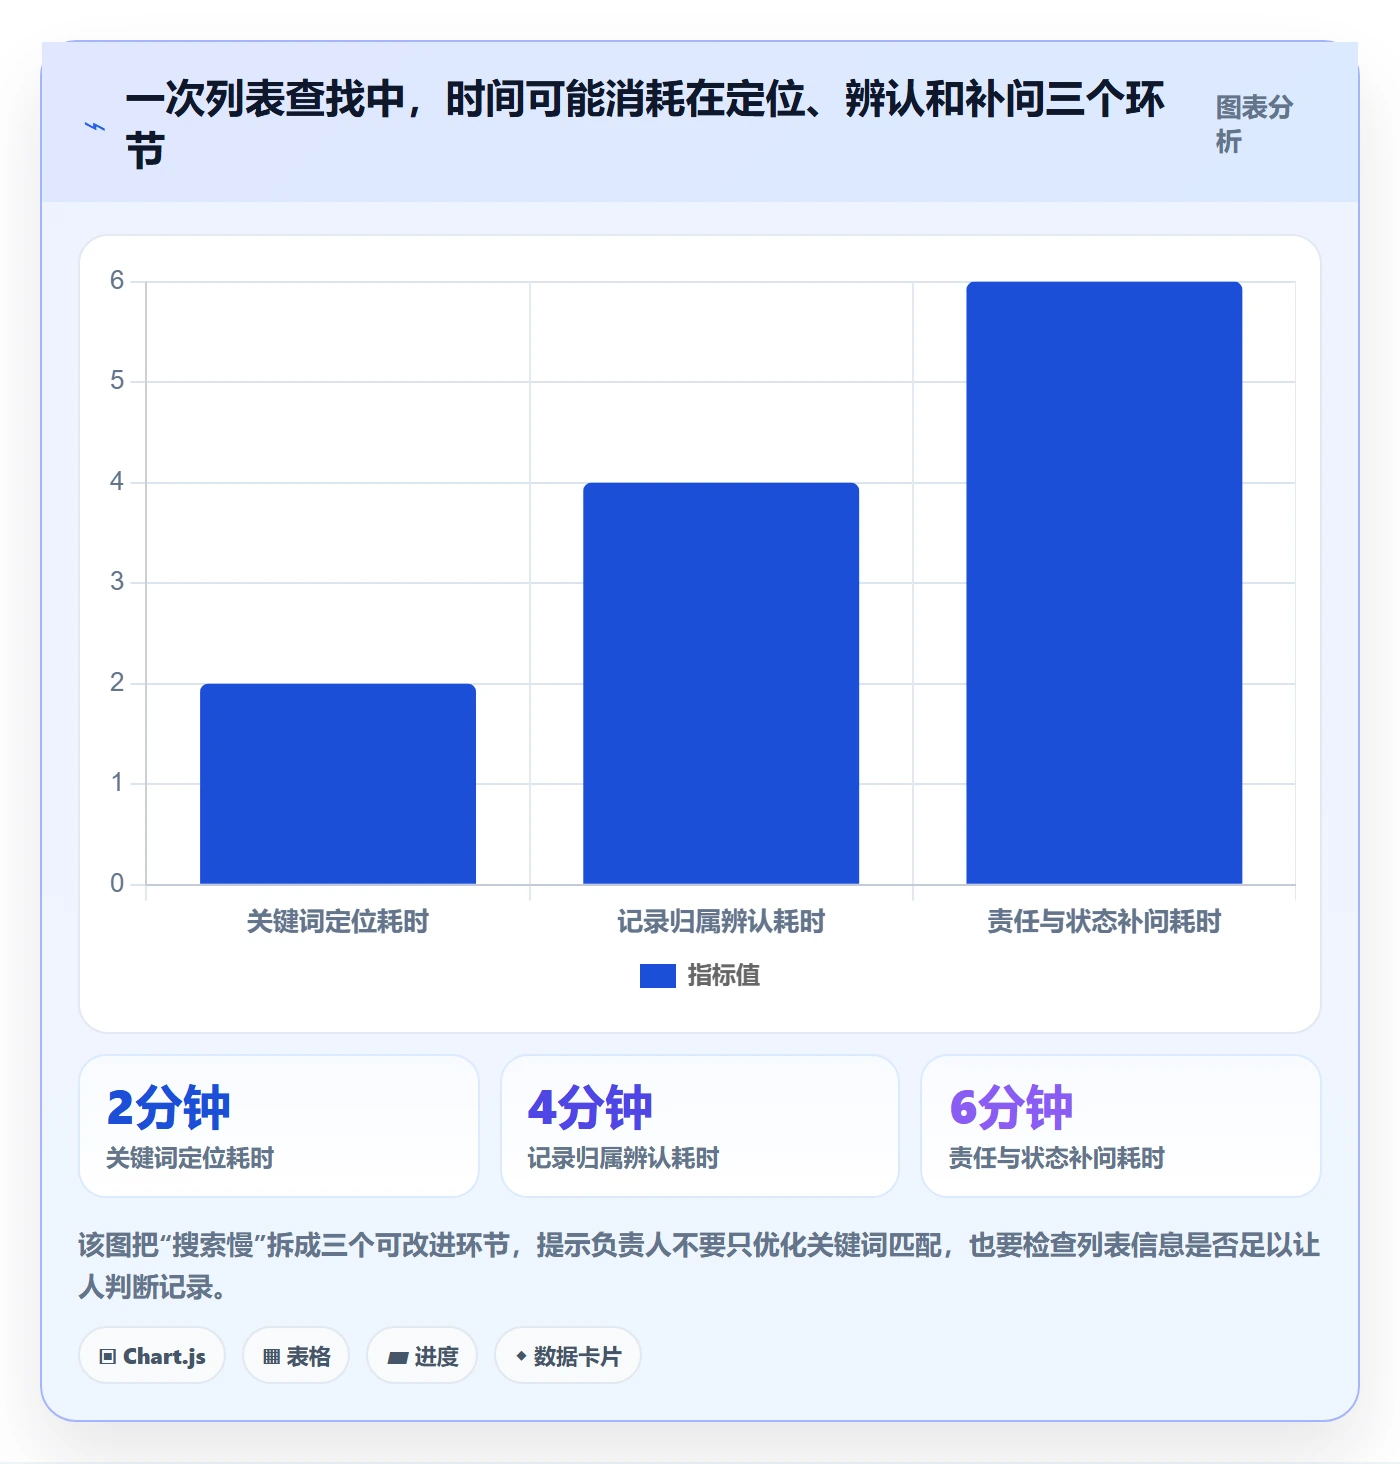Click the 数据卡片 tag
The height and width of the screenshot is (1464, 1400).
(x=568, y=1356)
